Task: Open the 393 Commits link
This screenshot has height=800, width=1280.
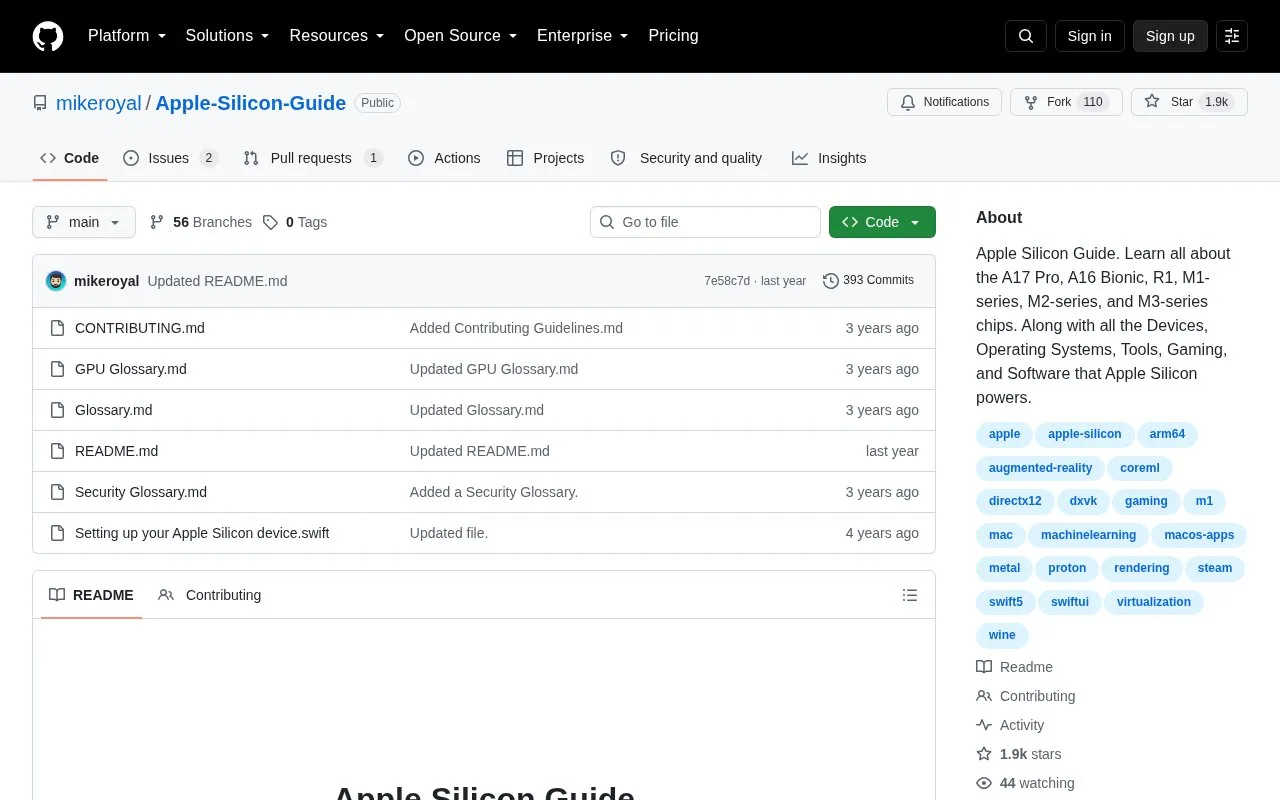Action: (868, 281)
